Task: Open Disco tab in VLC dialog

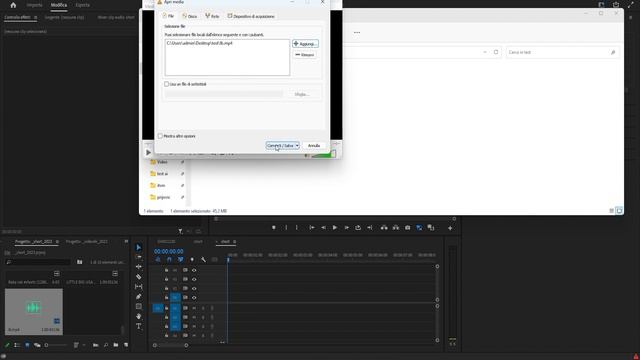Action: coord(189,16)
